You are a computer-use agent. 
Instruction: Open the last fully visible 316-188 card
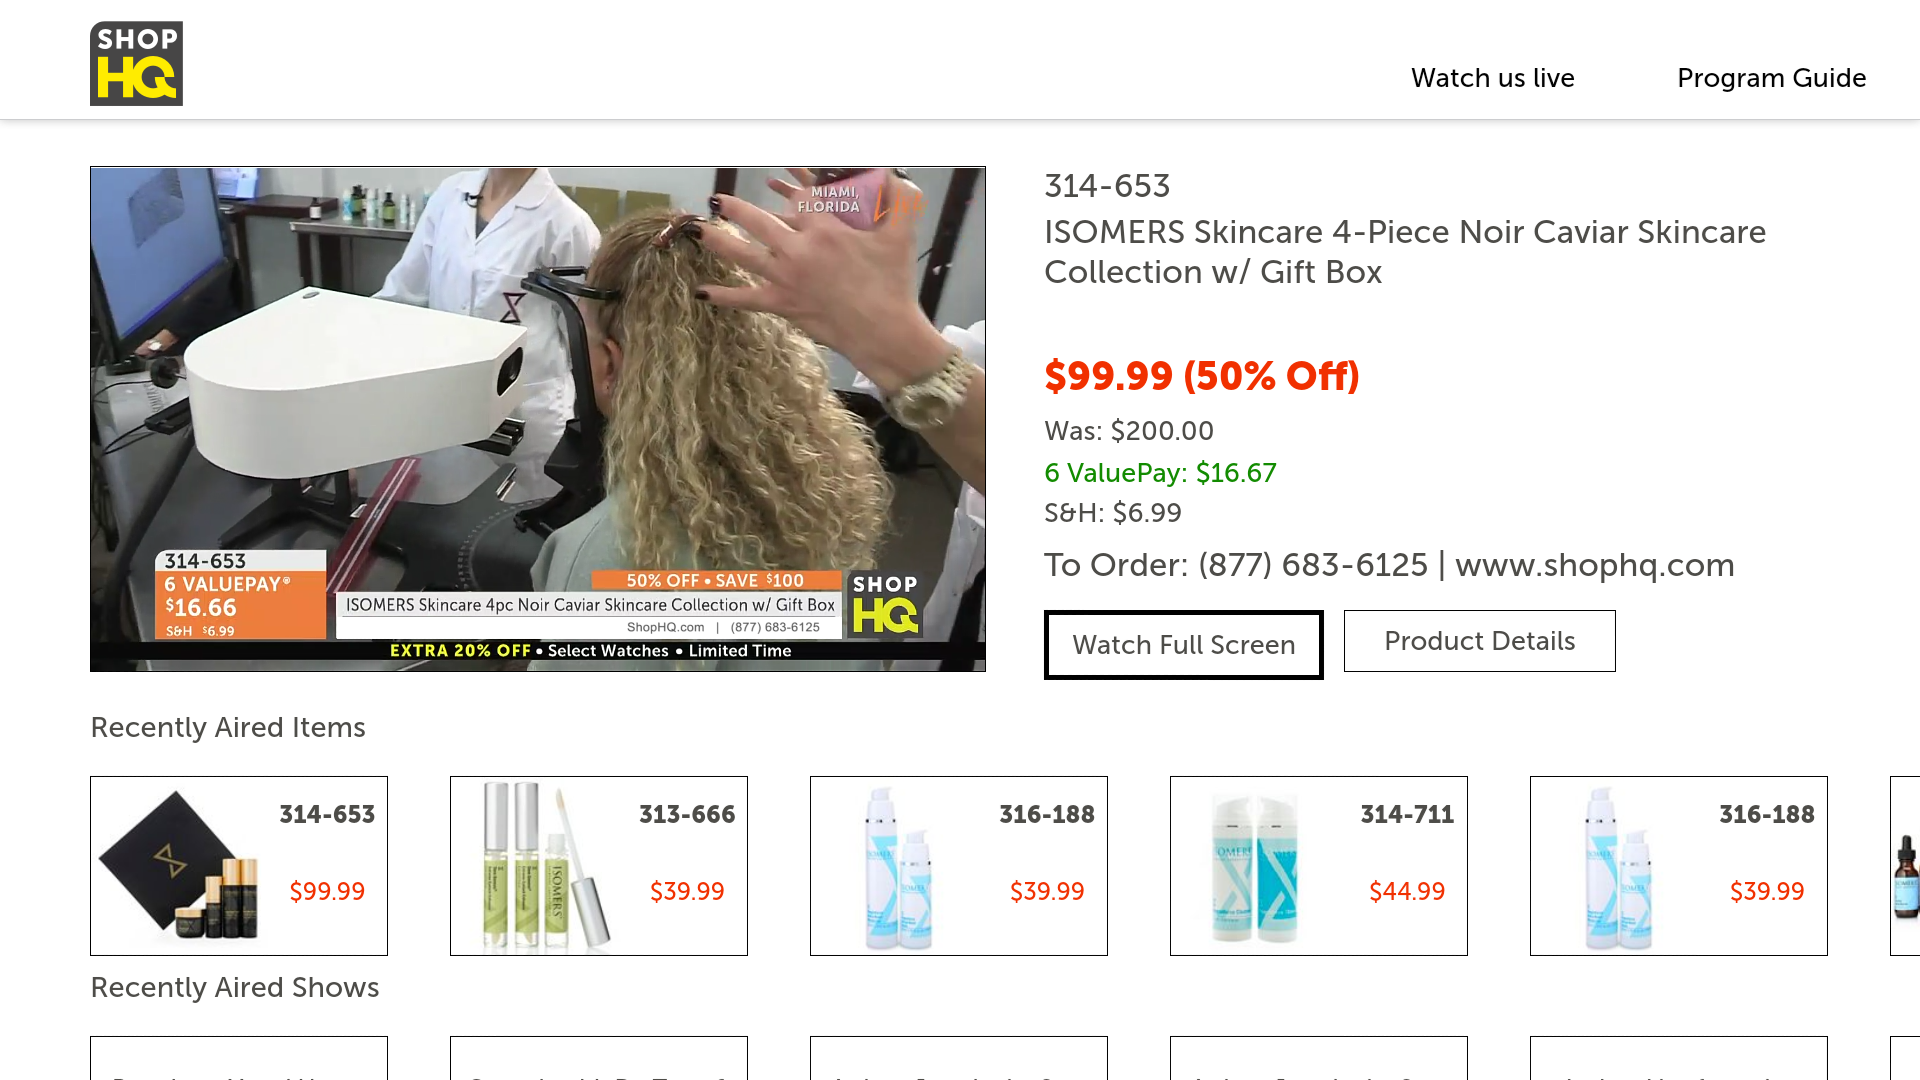click(1679, 866)
